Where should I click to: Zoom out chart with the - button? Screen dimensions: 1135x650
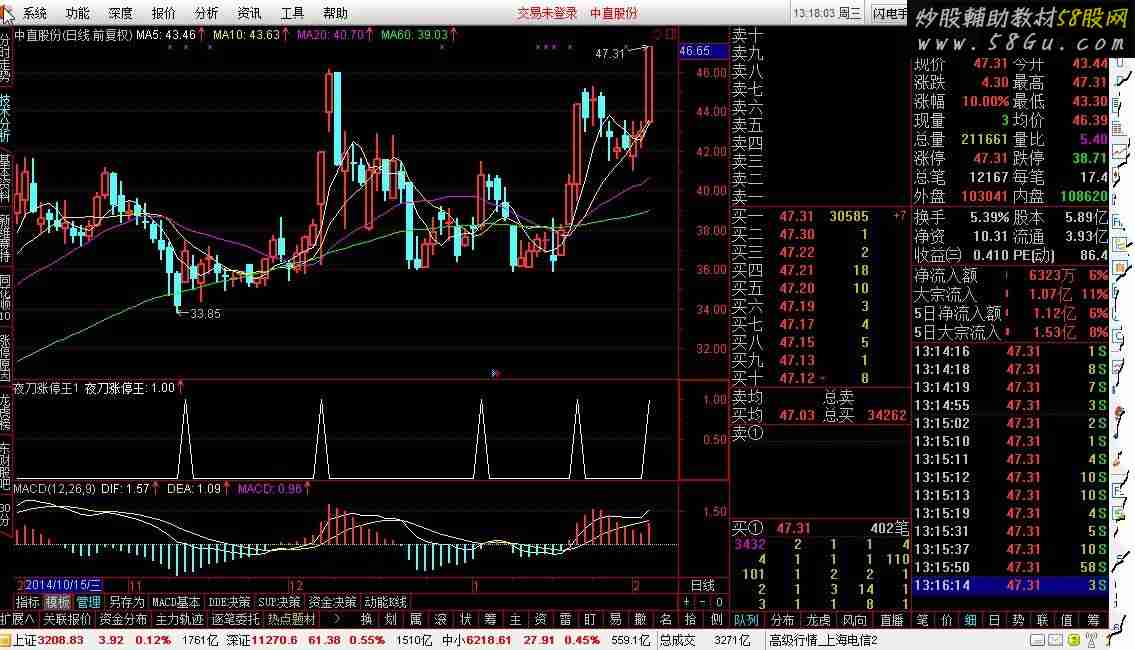[x=703, y=602]
